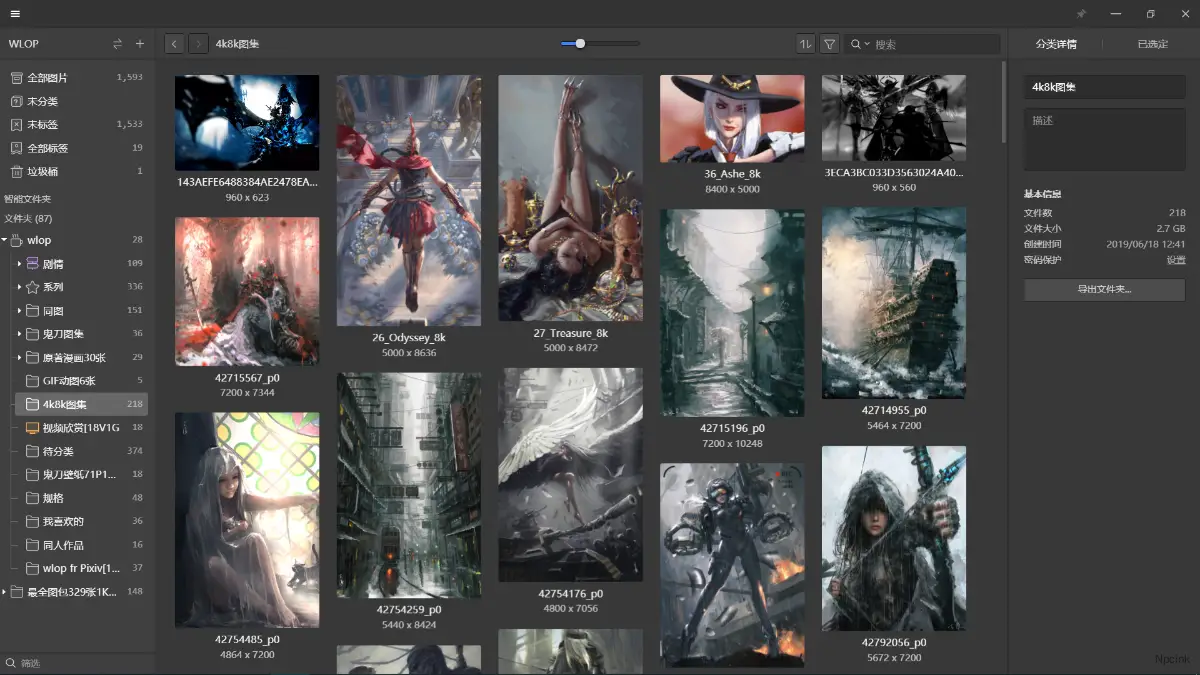Open the sort order icon
The image size is (1200, 675).
click(x=805, y=44)
